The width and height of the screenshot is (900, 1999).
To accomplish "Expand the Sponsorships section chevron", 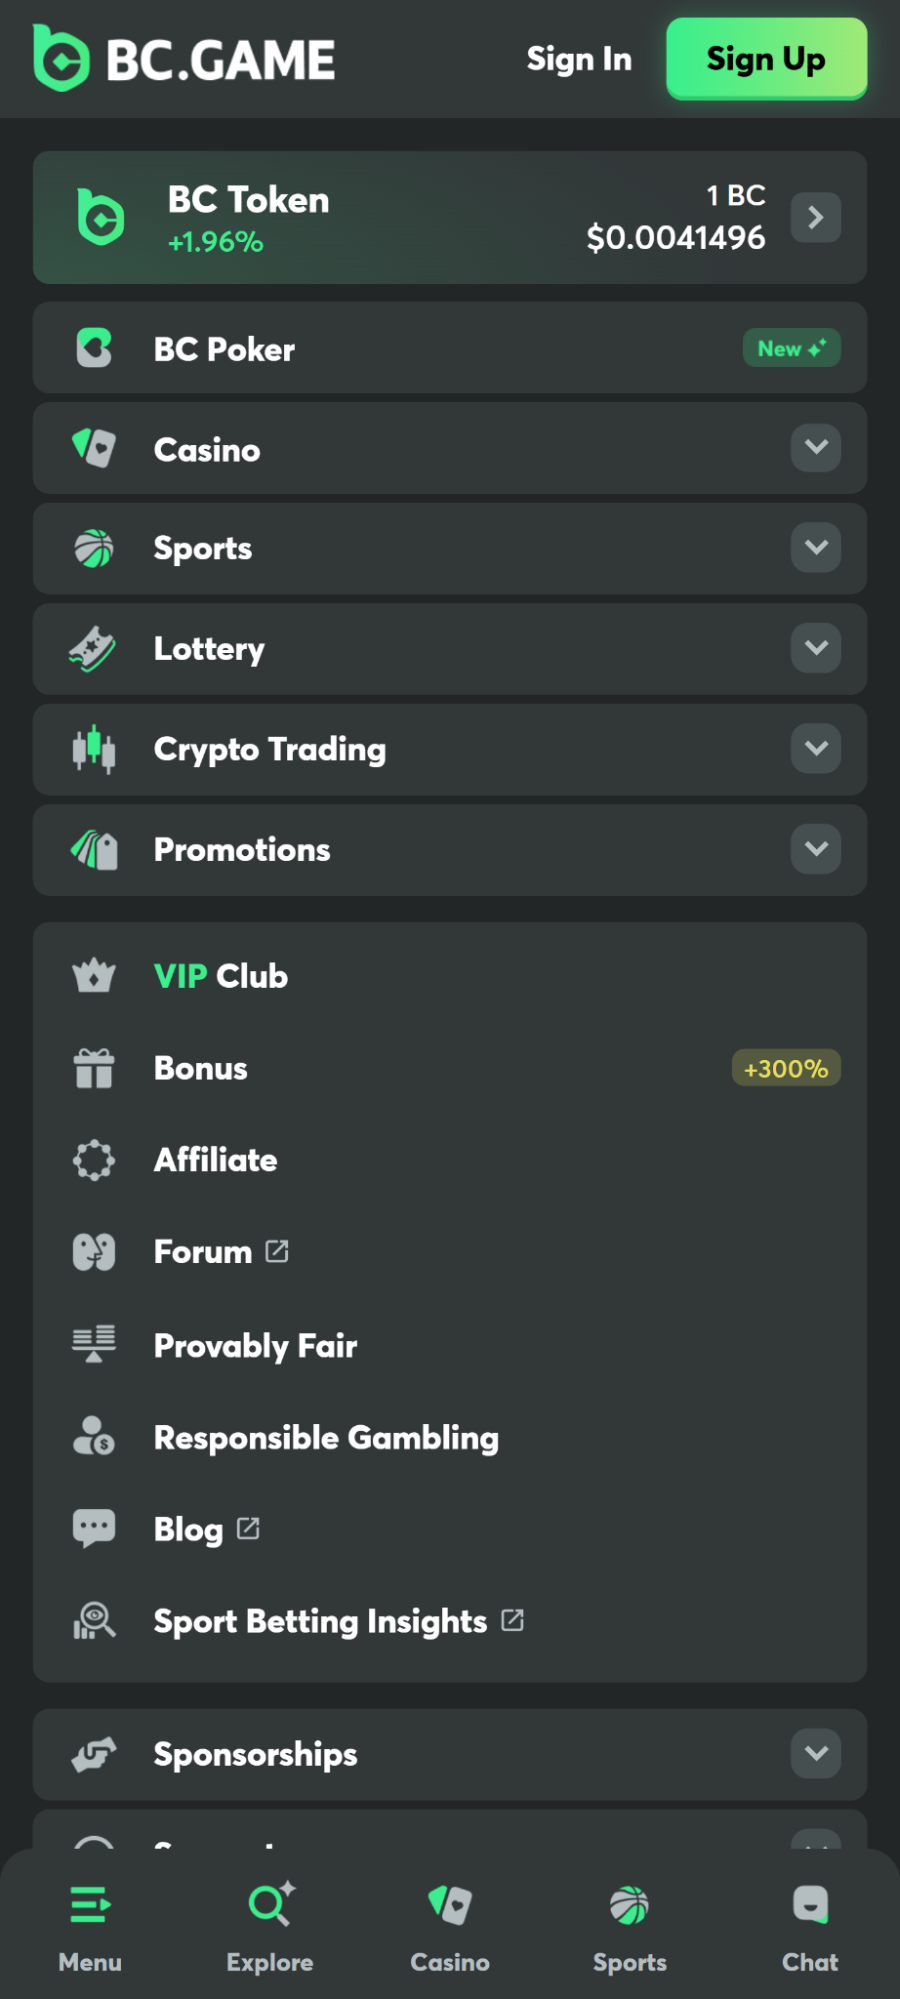I will click(816, 1753).
